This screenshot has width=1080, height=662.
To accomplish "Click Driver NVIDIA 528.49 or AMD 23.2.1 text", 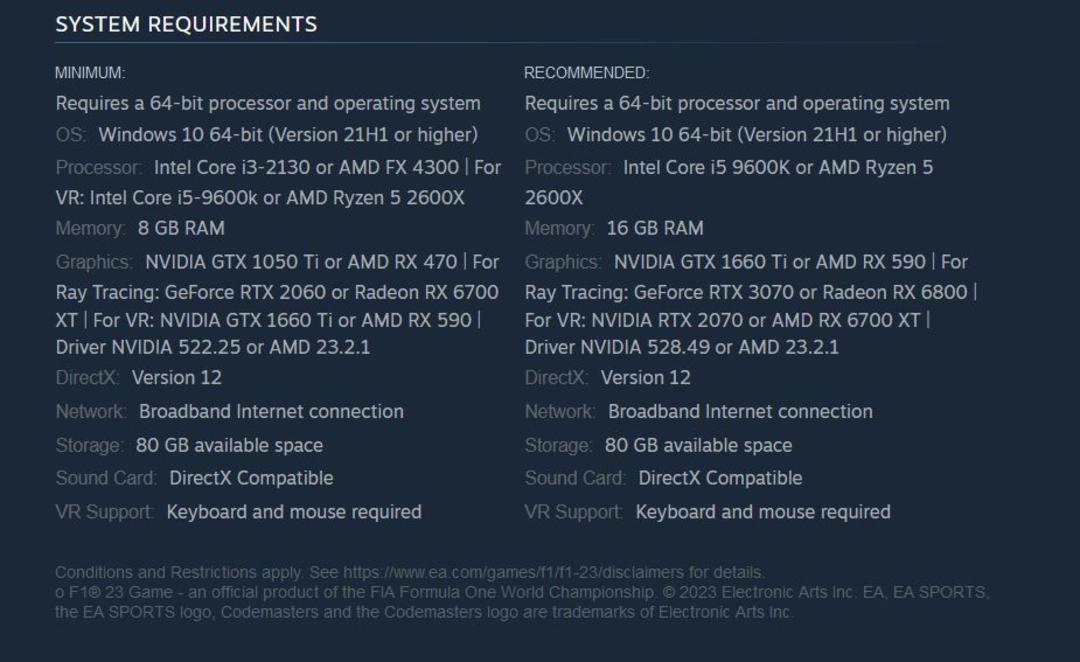I will click(x=682, y=347).
